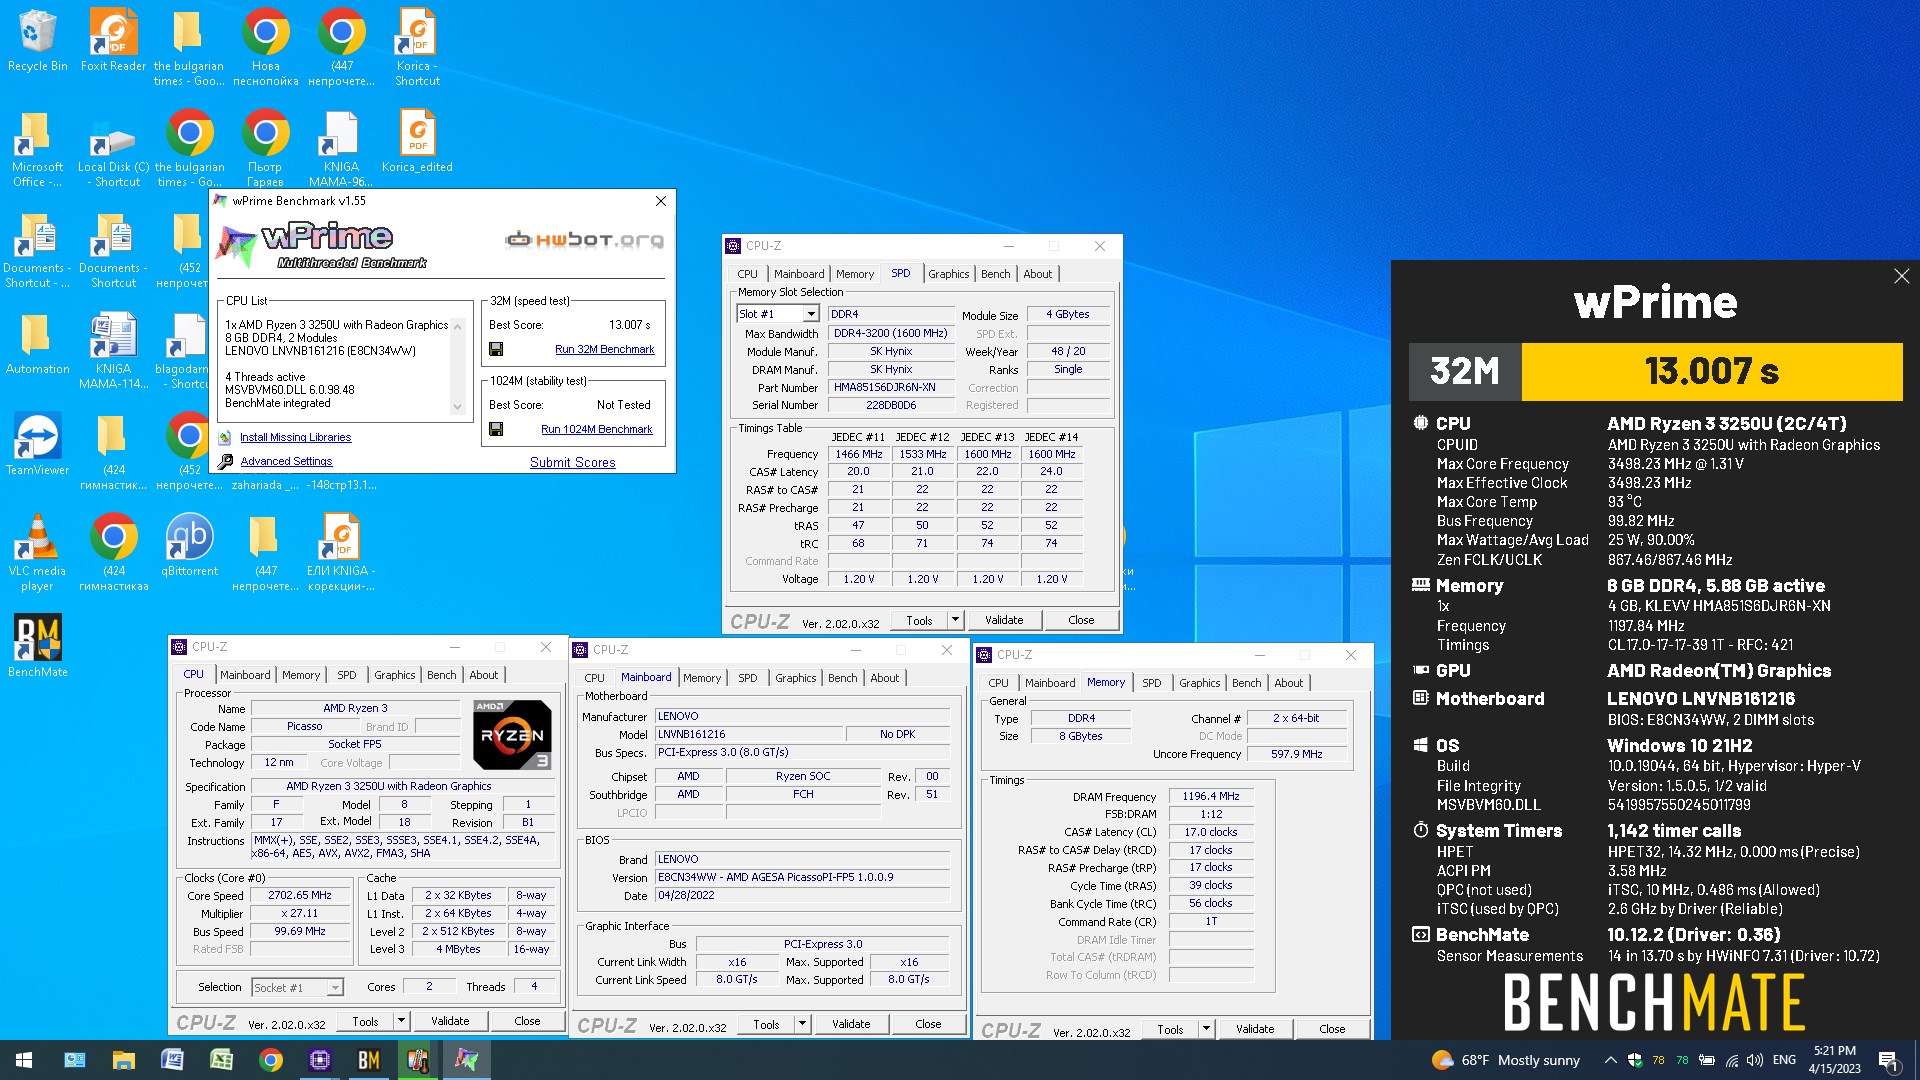Viewport: 1920px width, 1080px height.
Task: Open the Нова песнопойка Chrome shortcut
Action: coord(265,47)
